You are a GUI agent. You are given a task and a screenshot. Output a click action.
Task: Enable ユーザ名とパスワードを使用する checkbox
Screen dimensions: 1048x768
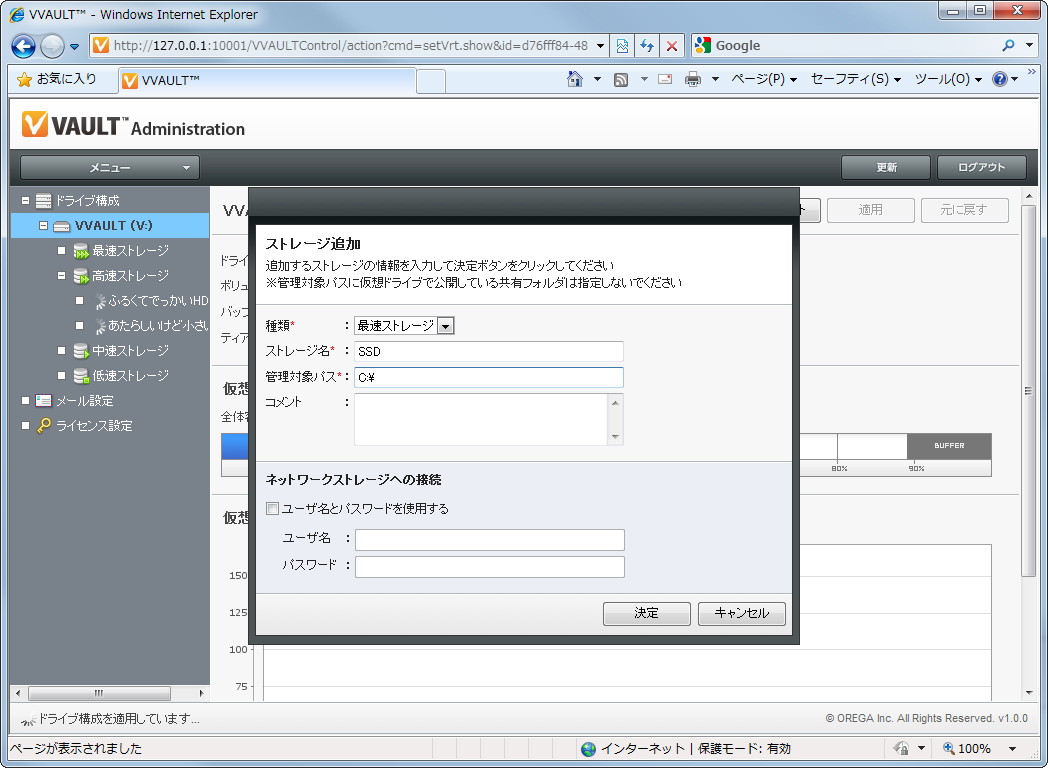(x=272, y=509)
